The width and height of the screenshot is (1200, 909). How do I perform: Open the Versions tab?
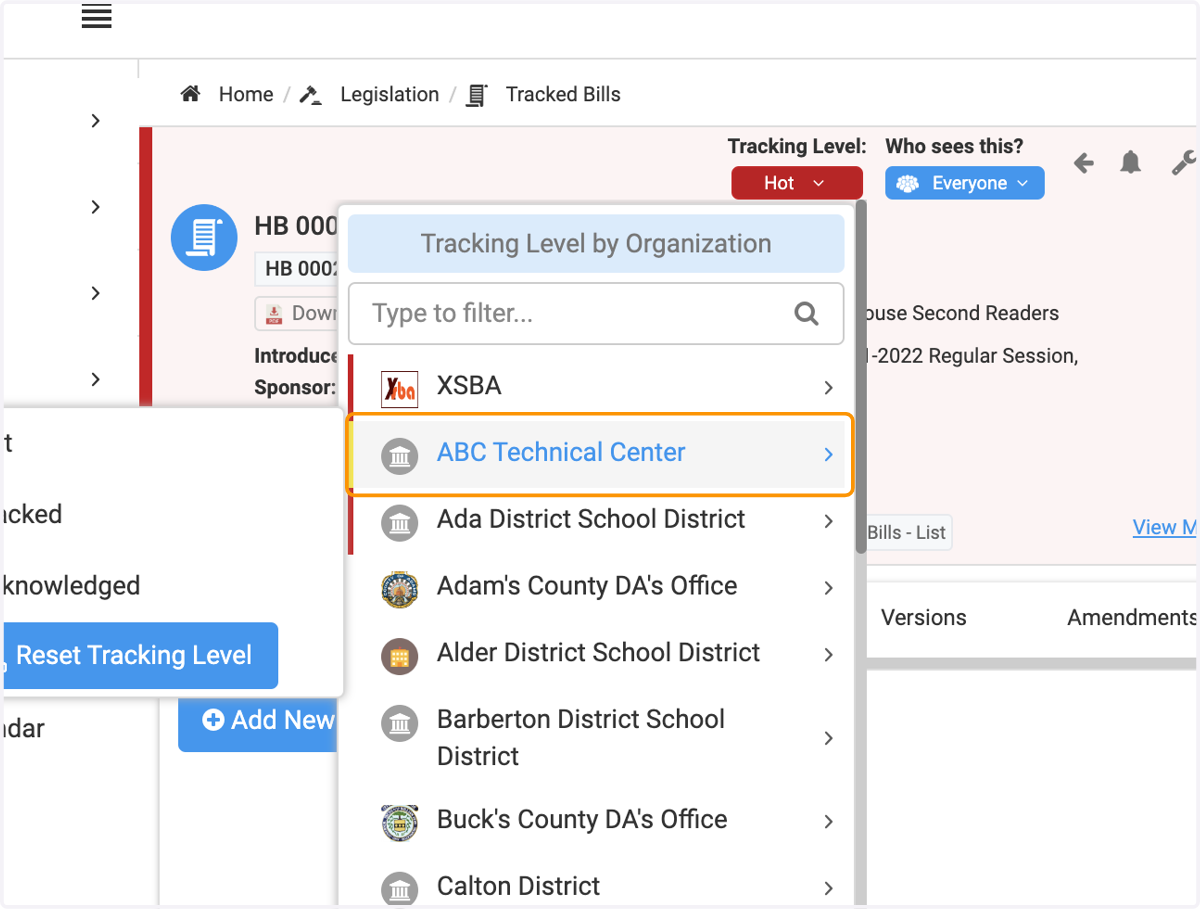pyautogui.click(x=923, y=617)
